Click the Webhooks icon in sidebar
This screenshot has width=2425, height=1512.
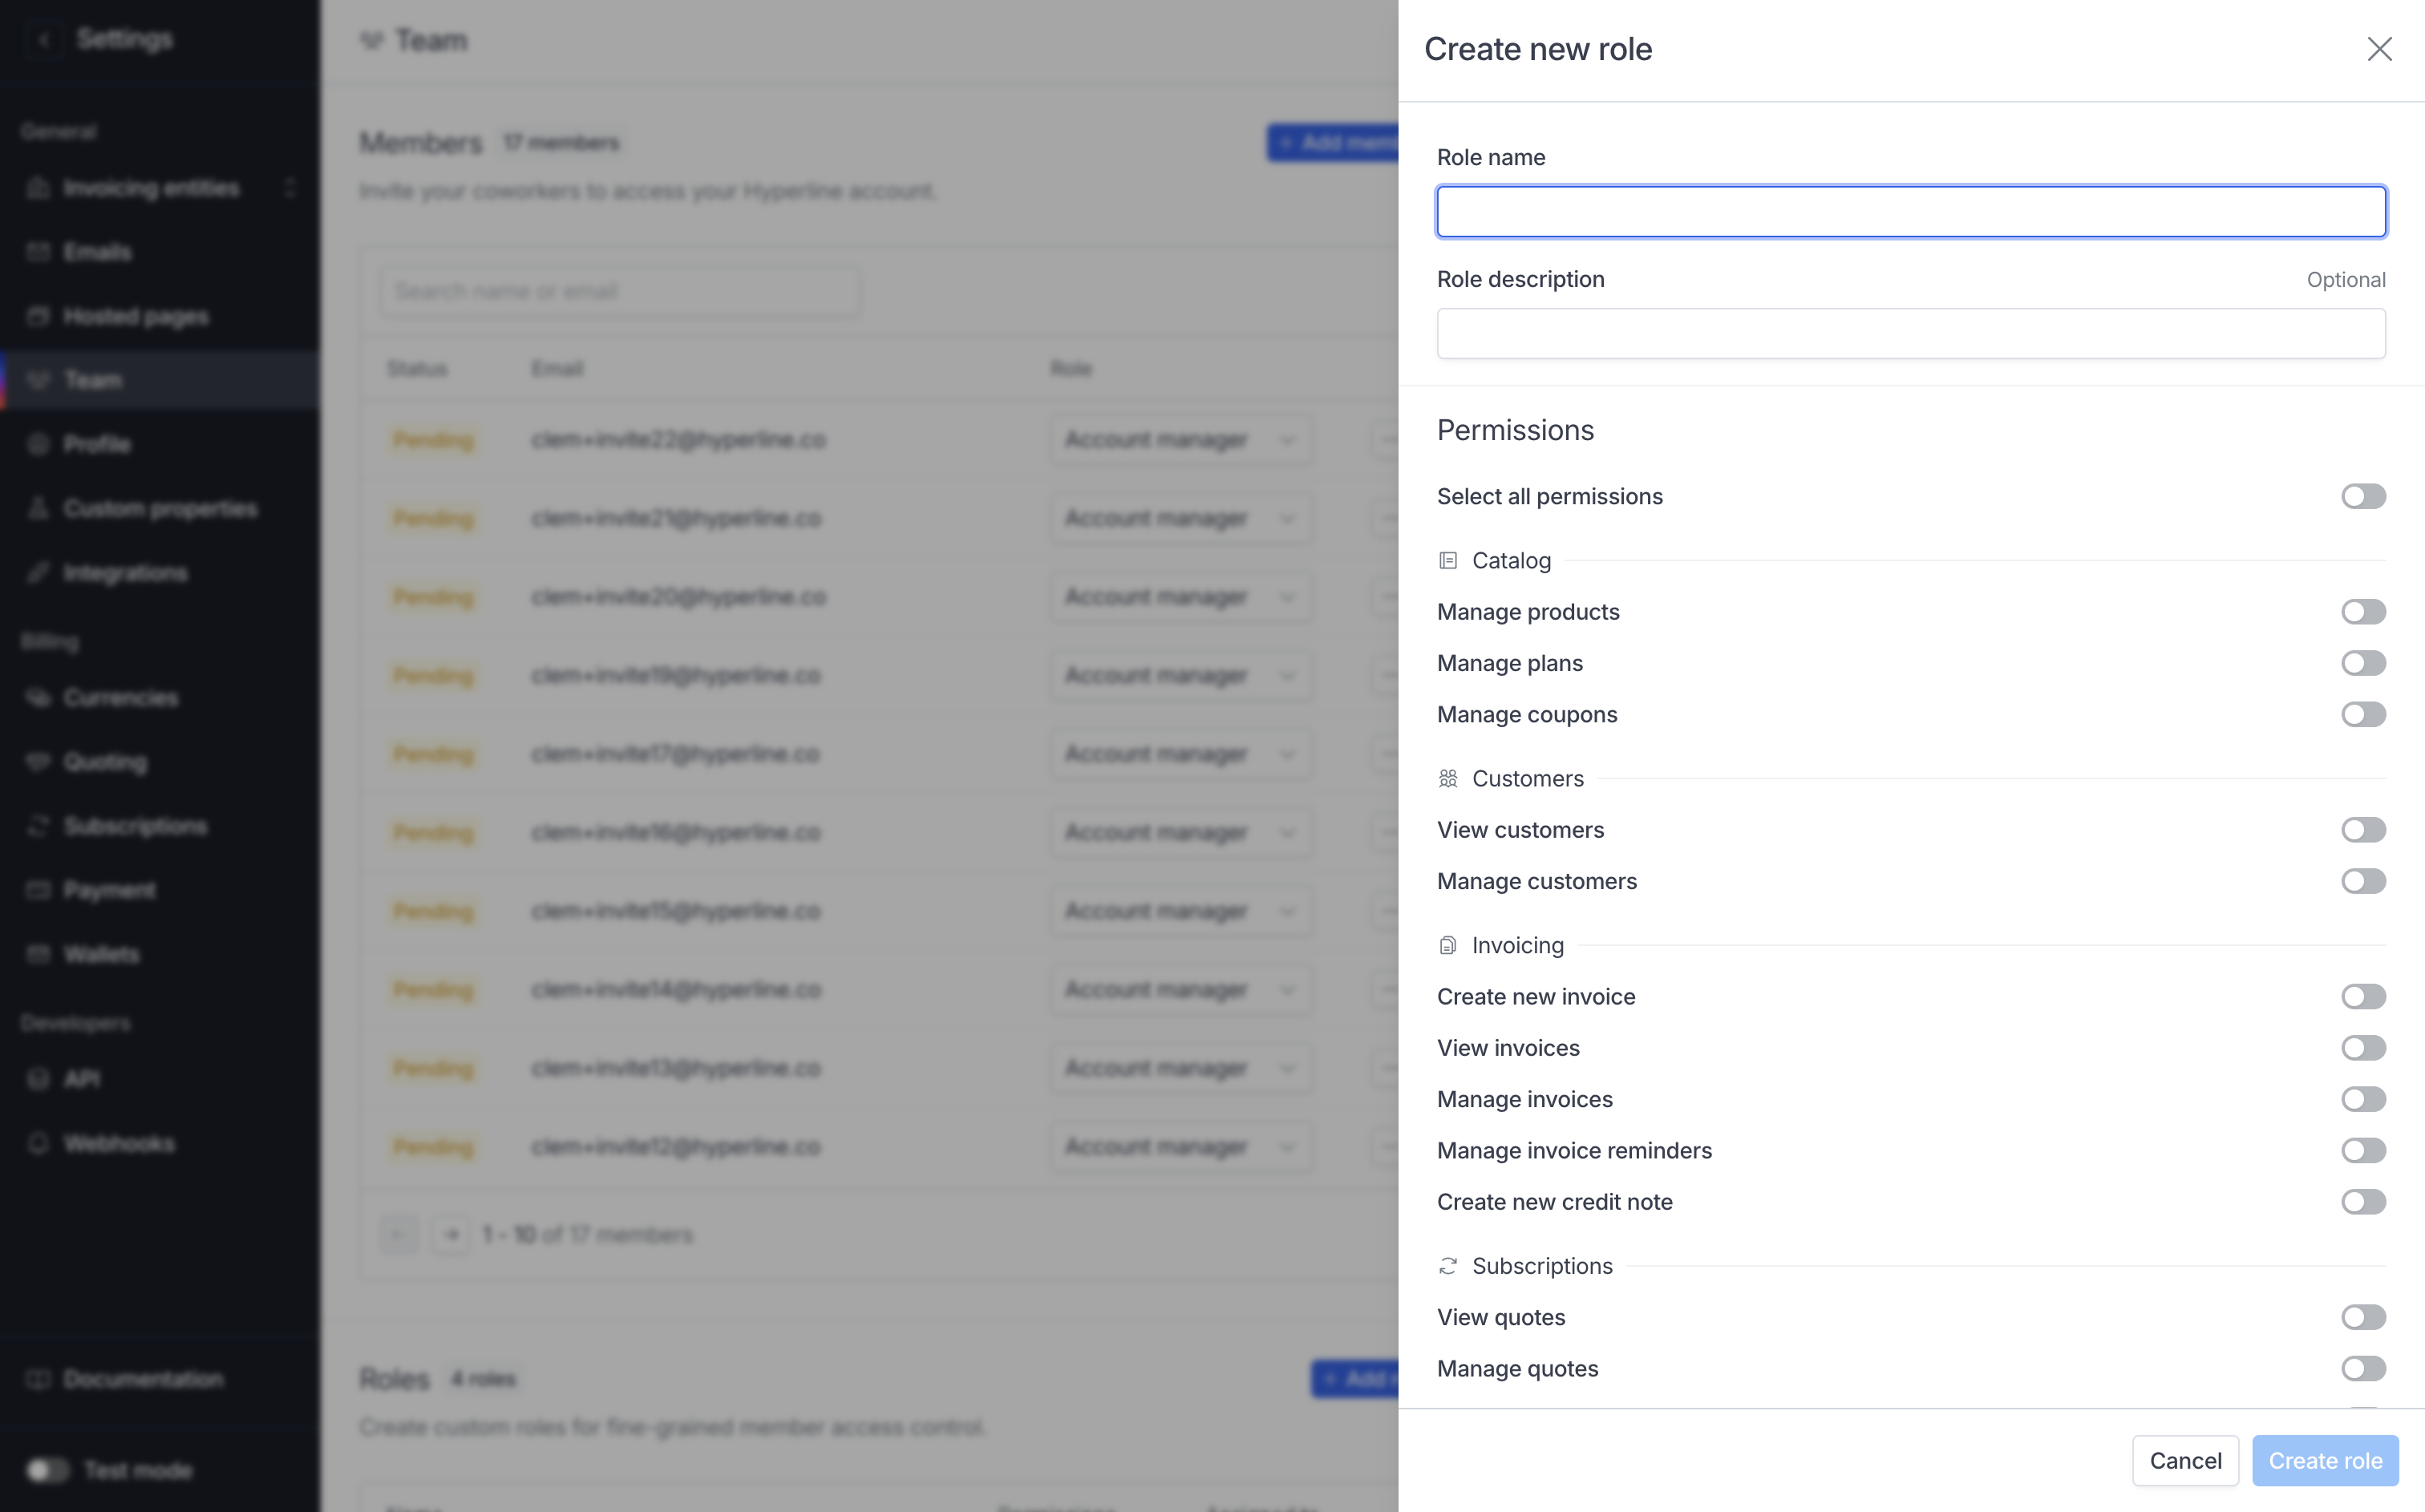[38, 1143]
